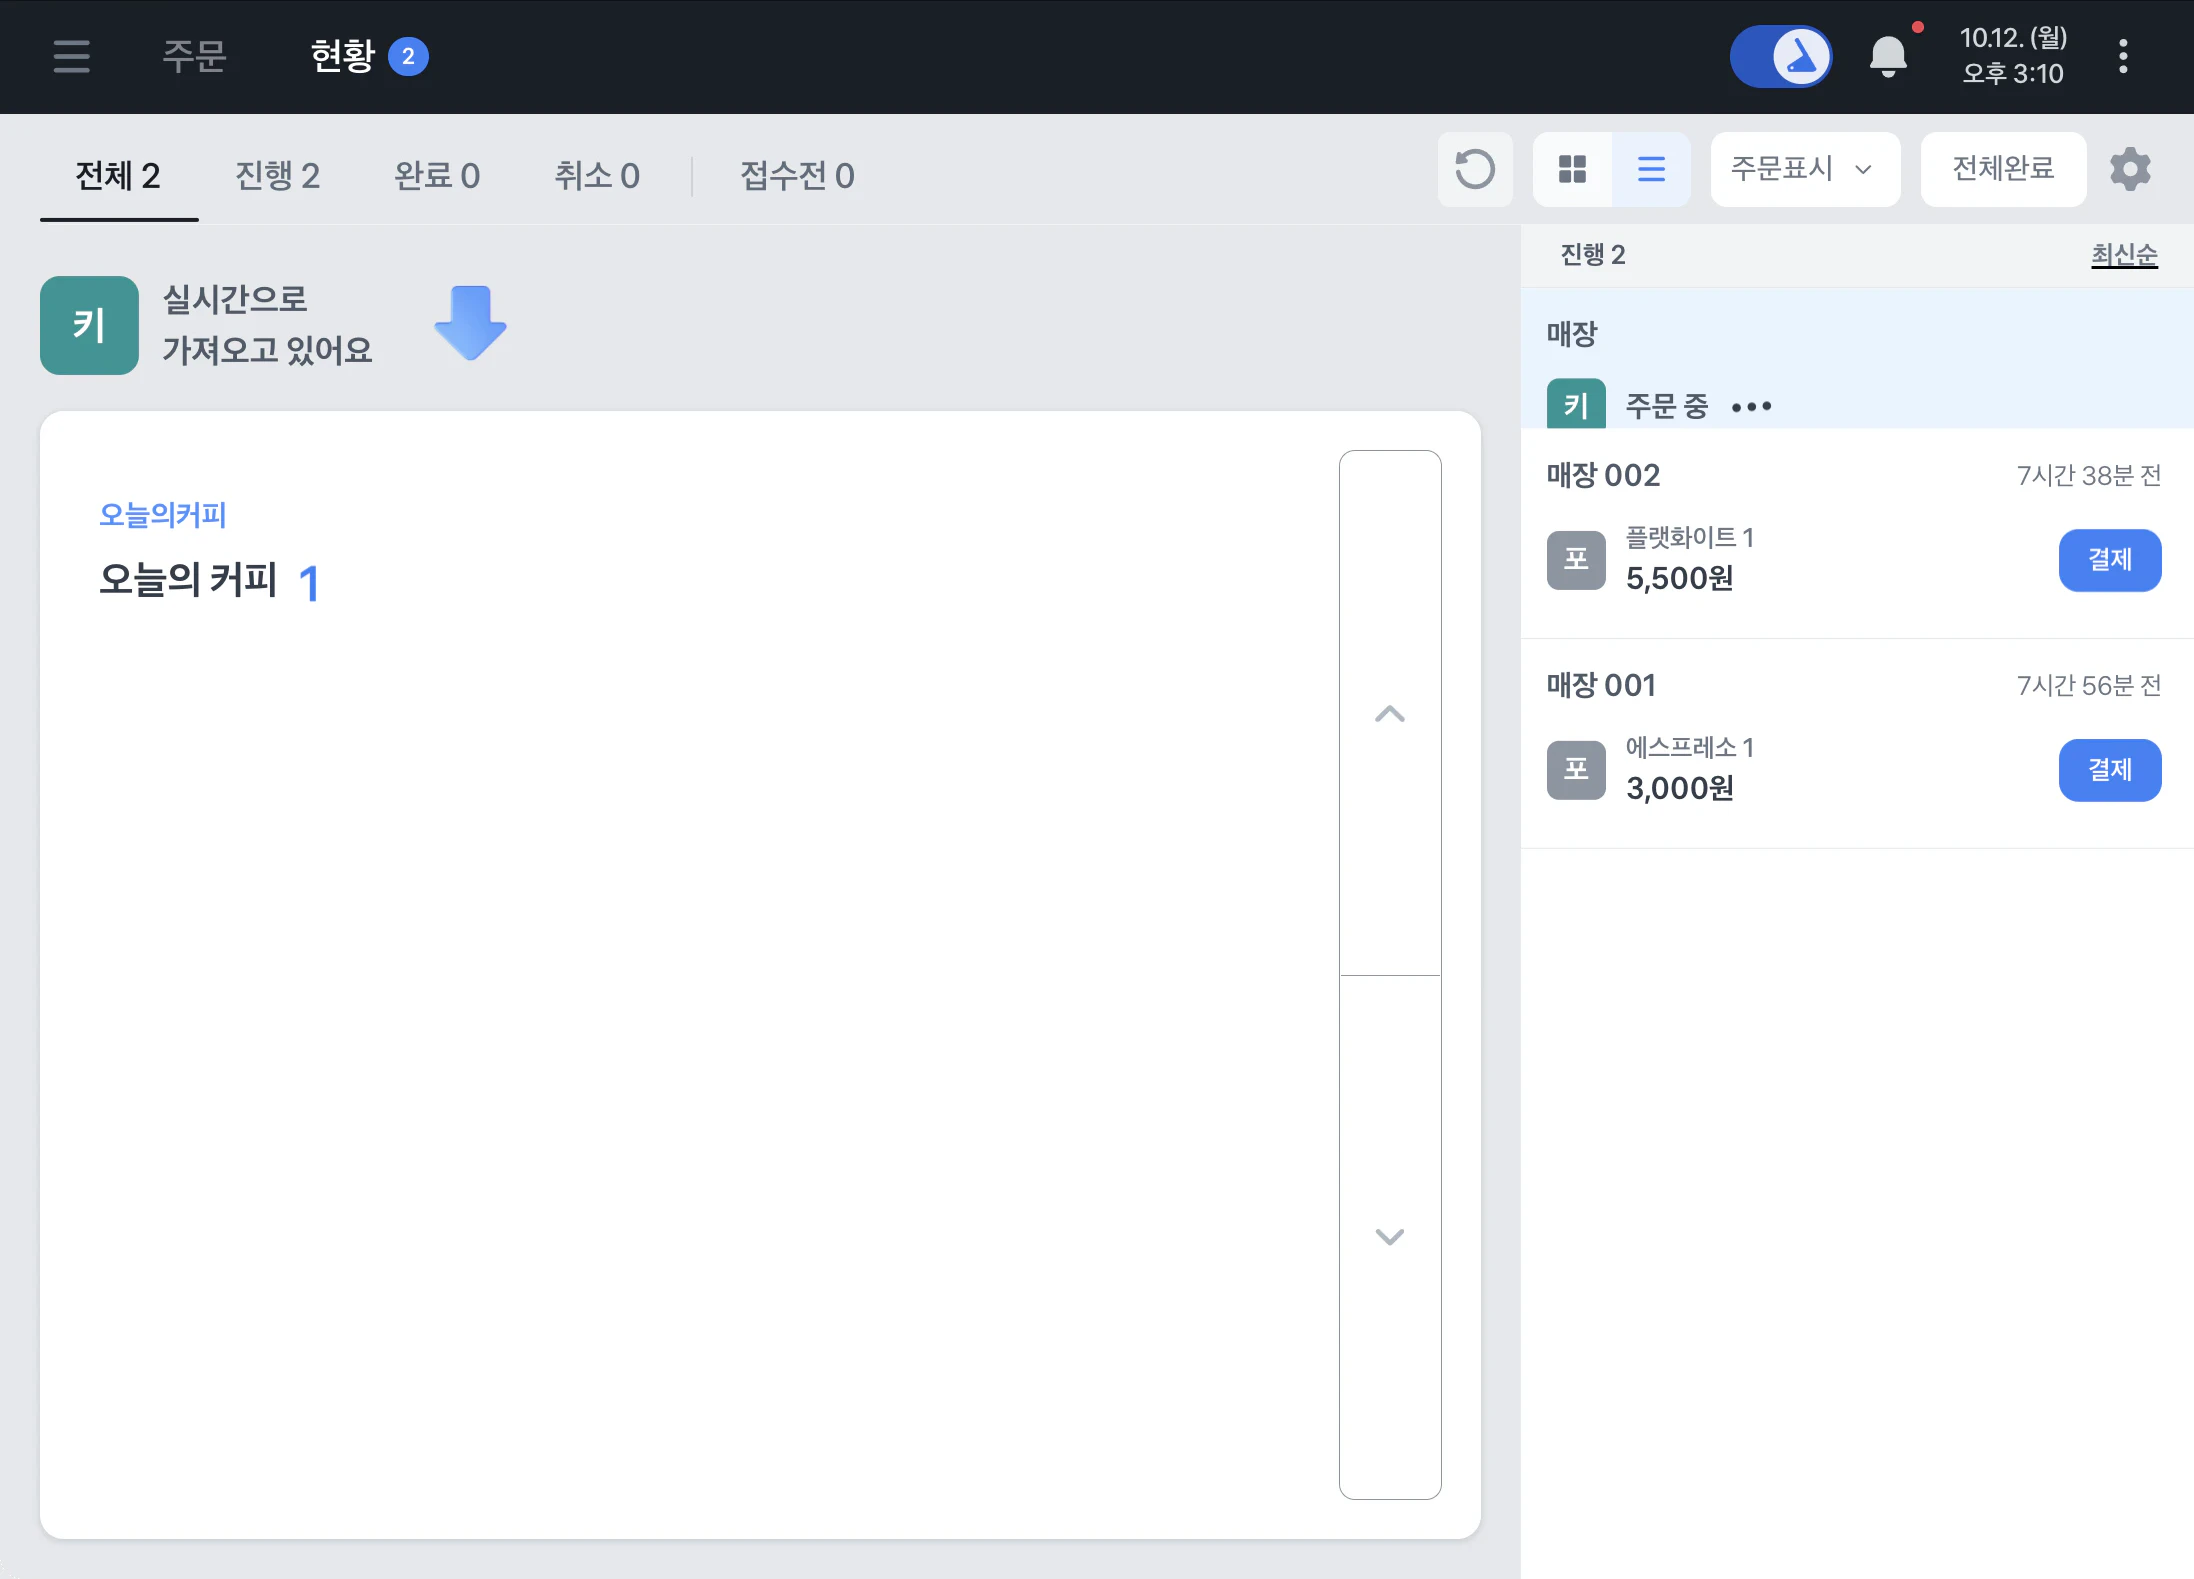
Task: Click the 키 icon beside 주문 중
Action: click(x=1576, y=404)
